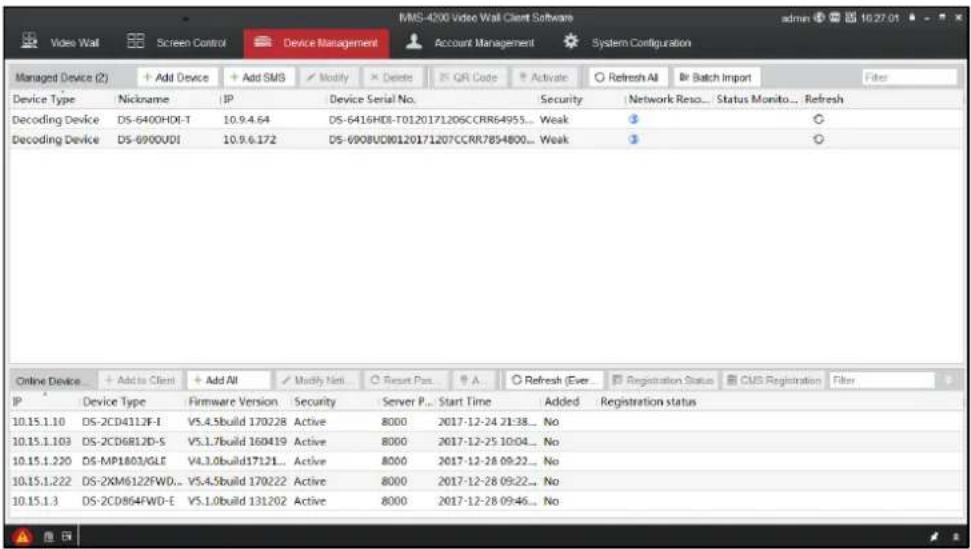The height and width of the screenshot is (549, 971).
Task: Select online device 10.15.1.220 row
Action: coord(485,462)
